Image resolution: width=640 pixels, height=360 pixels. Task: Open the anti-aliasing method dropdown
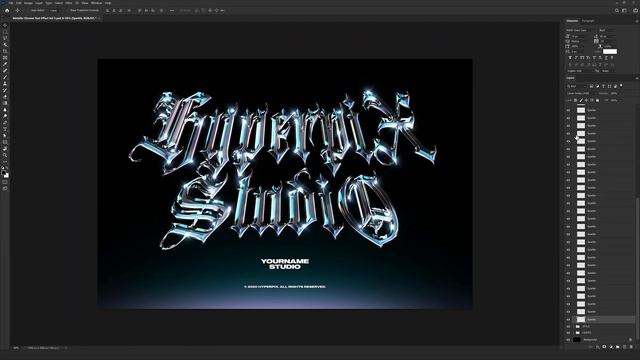click(x=609, y=71)
